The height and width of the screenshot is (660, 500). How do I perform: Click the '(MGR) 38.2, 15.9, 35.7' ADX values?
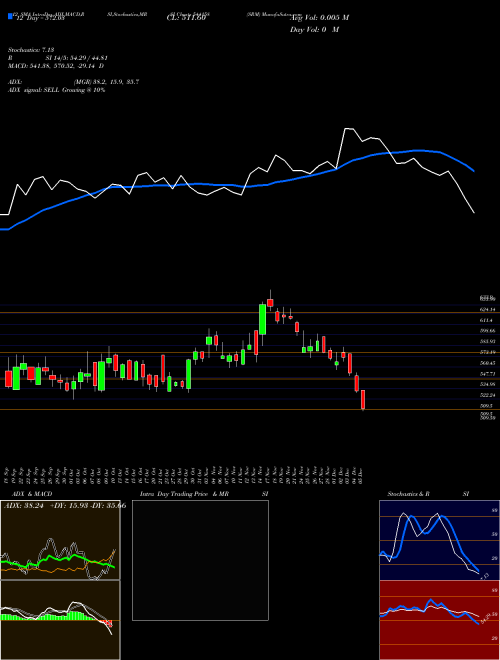pyautogui.click(x=106, y=82)
